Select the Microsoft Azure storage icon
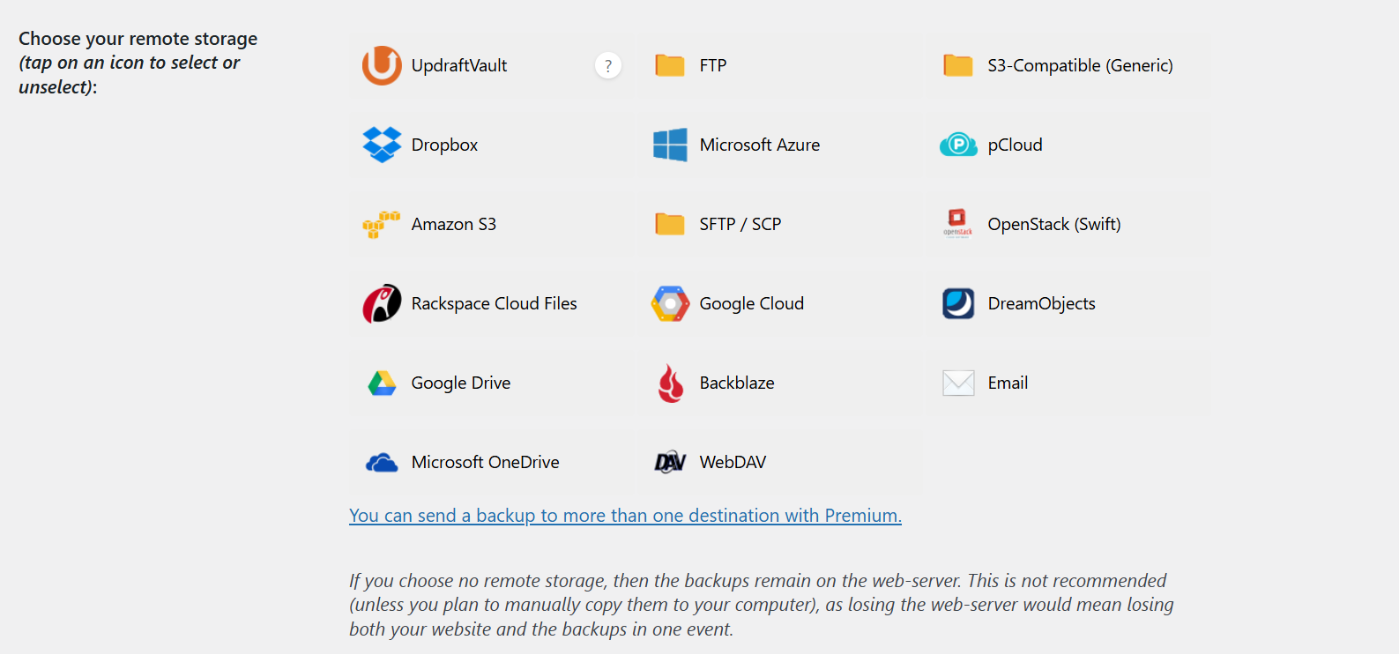The height and width of the screenshot is (654, 1399). (668, 144)
